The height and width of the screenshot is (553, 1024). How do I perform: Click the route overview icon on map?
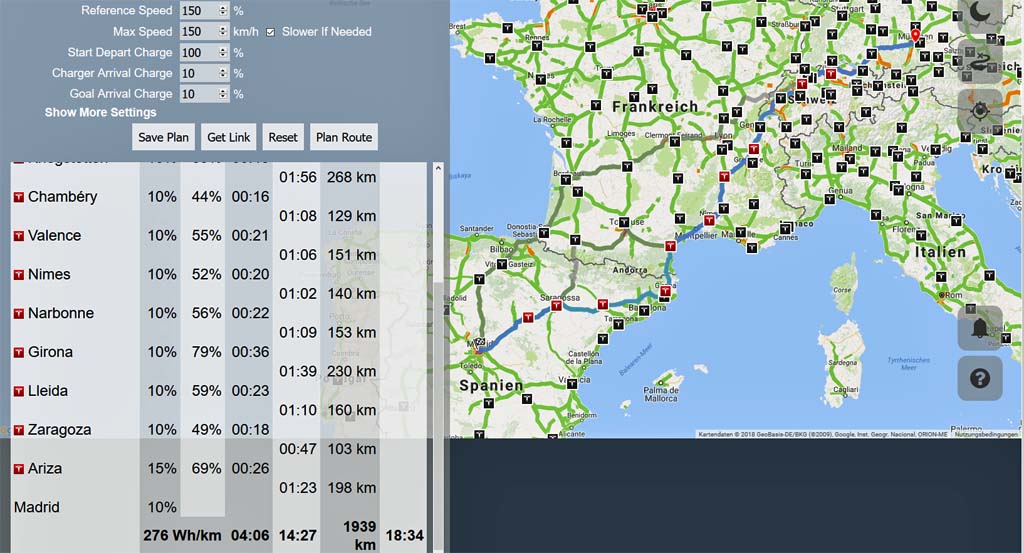click(x=980, y=60)
